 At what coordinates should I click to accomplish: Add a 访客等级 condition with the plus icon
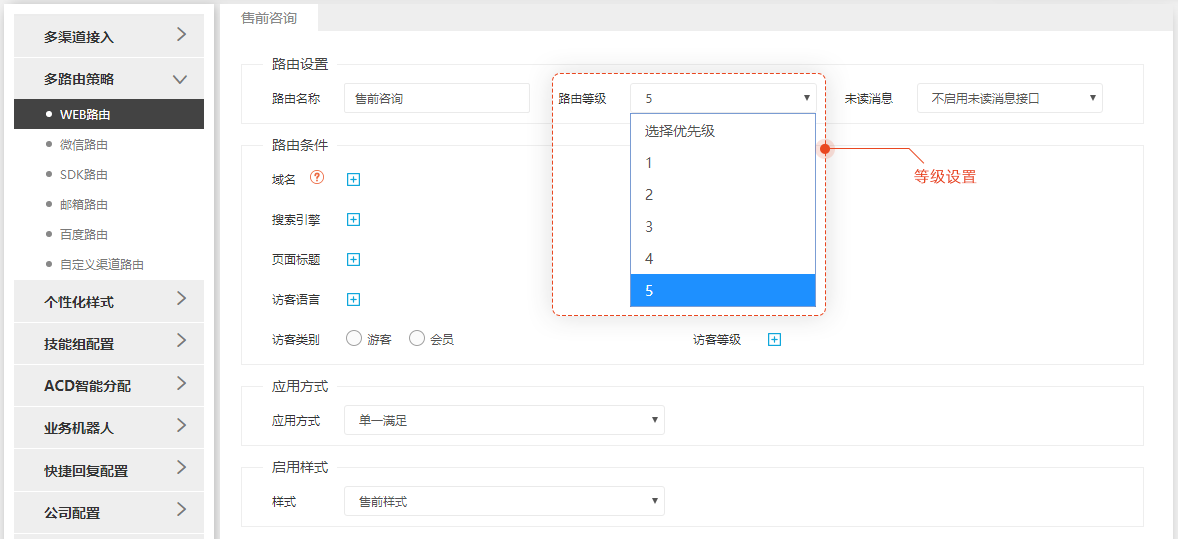click(775, 340)
